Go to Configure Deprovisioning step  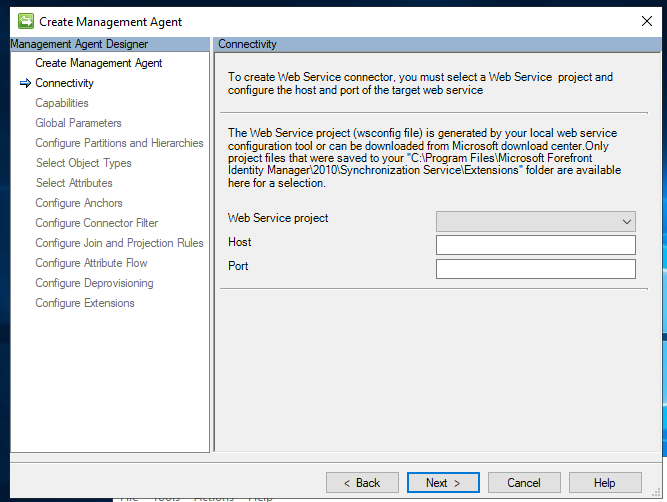94,283
